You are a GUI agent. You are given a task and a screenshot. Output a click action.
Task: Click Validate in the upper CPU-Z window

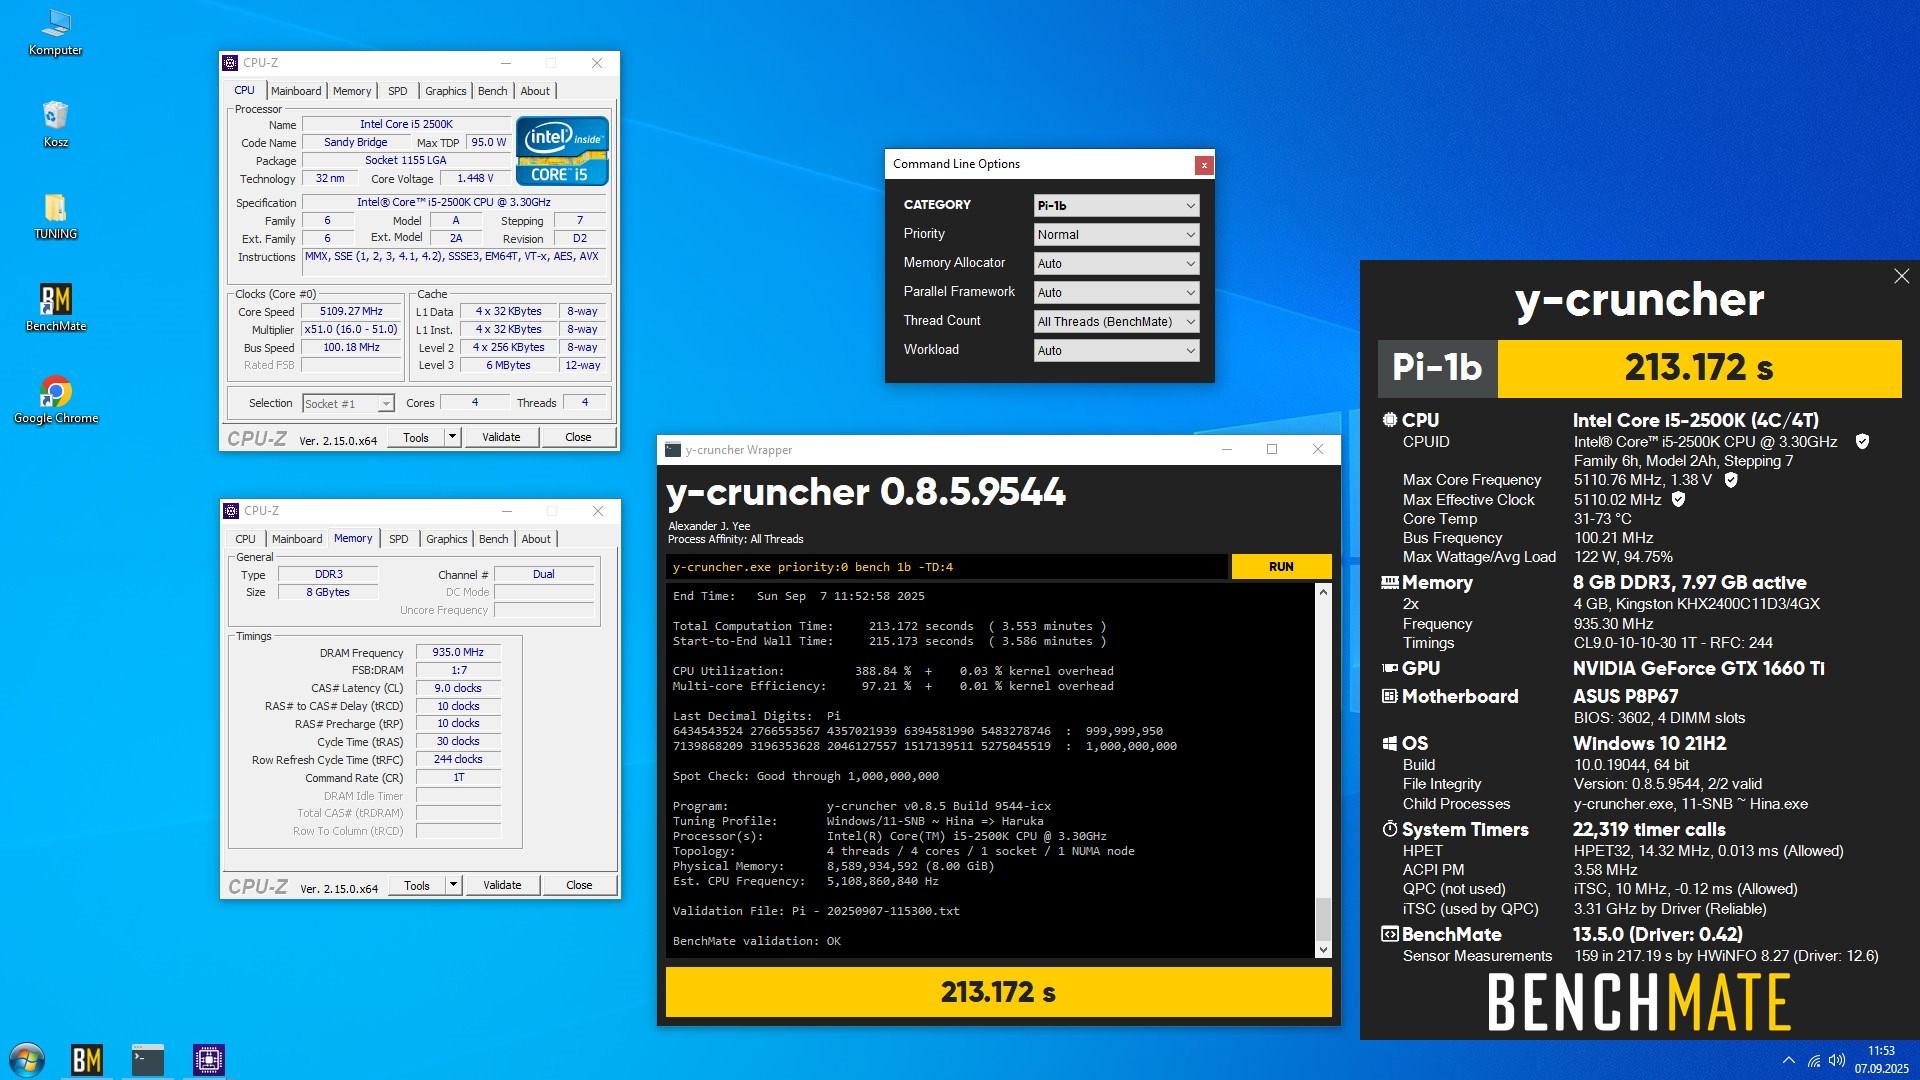click(501, 437)
